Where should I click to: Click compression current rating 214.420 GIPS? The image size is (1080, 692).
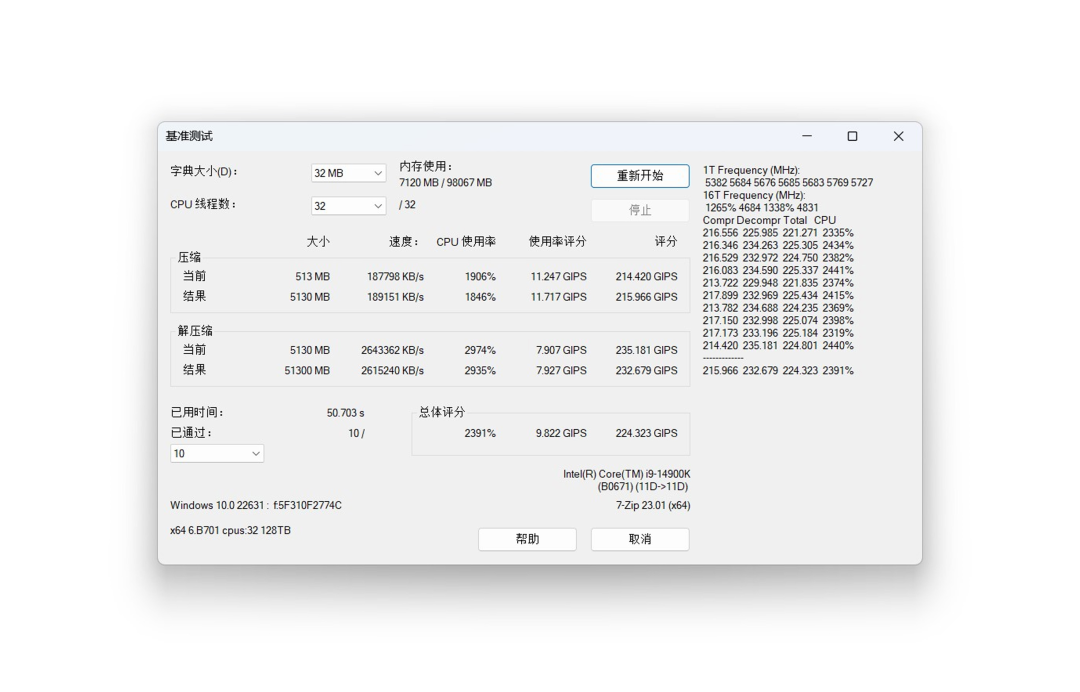(647, 276)
